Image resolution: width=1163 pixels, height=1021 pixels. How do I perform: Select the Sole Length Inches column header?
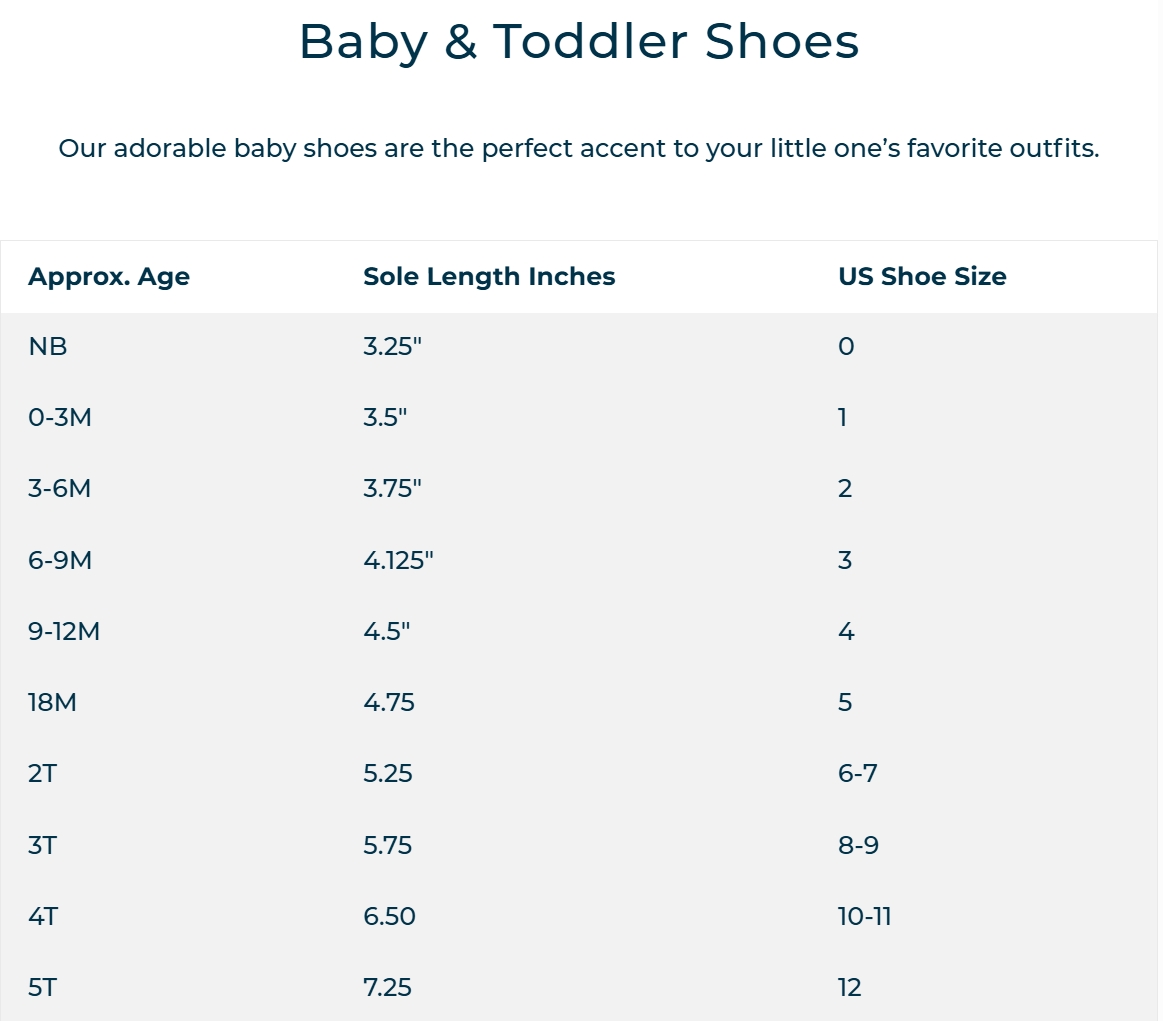click(x=489, y=277)
